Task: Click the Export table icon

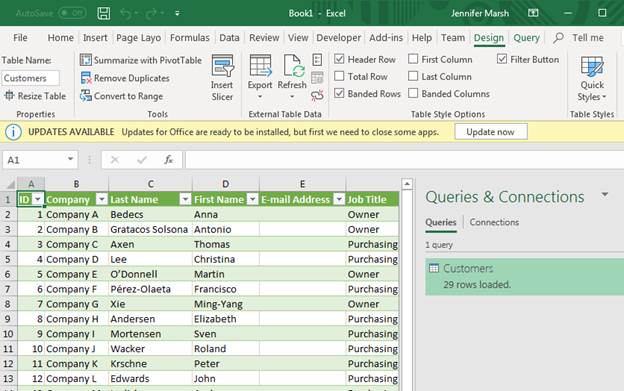Action: click(260, 66)
